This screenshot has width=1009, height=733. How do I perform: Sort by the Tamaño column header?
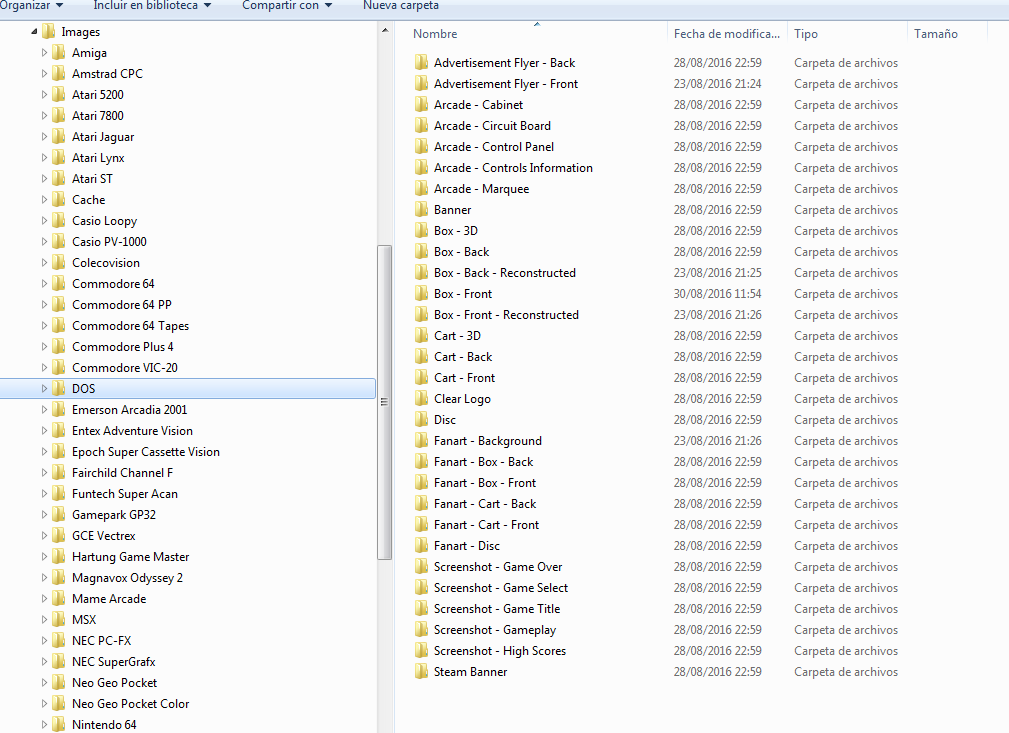947,33
